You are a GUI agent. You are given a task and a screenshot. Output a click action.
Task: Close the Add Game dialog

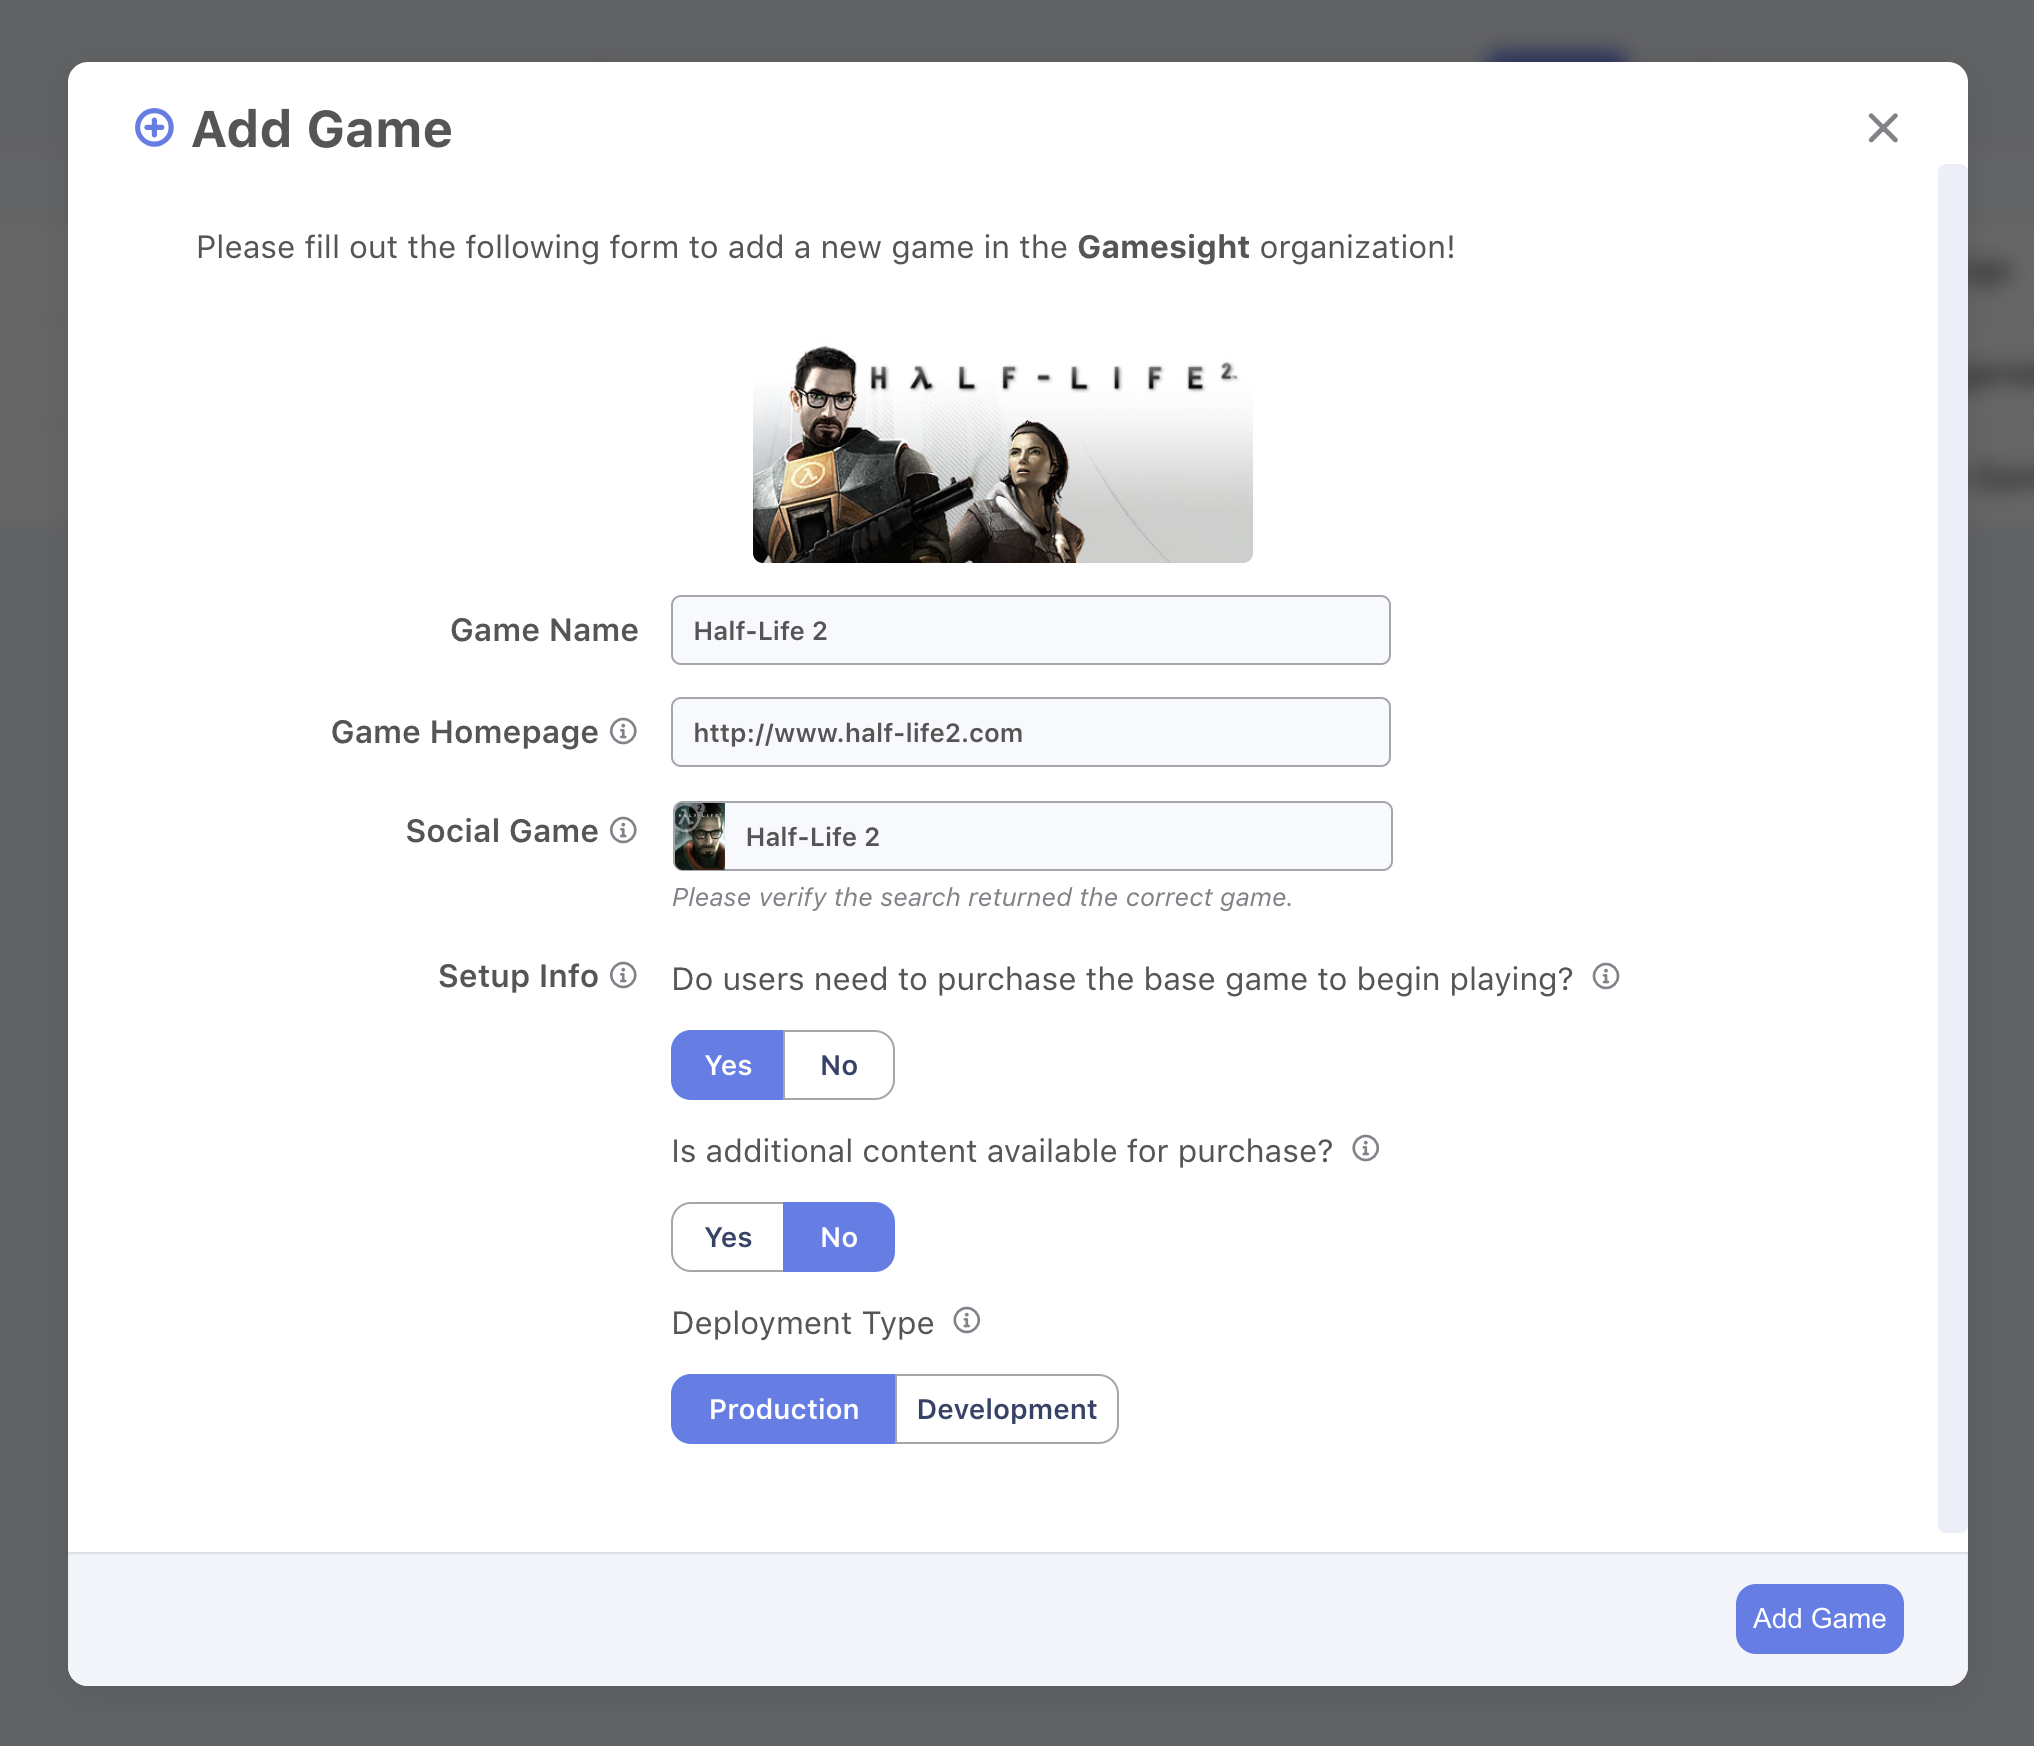coord(1883,128)
